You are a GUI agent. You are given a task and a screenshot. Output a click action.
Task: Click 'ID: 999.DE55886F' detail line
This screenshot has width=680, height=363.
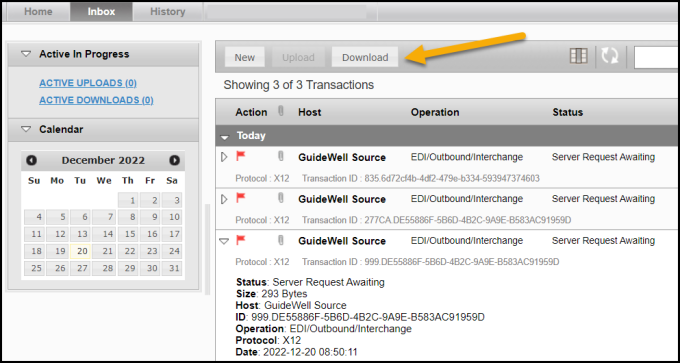pyautogui.click(x=360, y=317)
